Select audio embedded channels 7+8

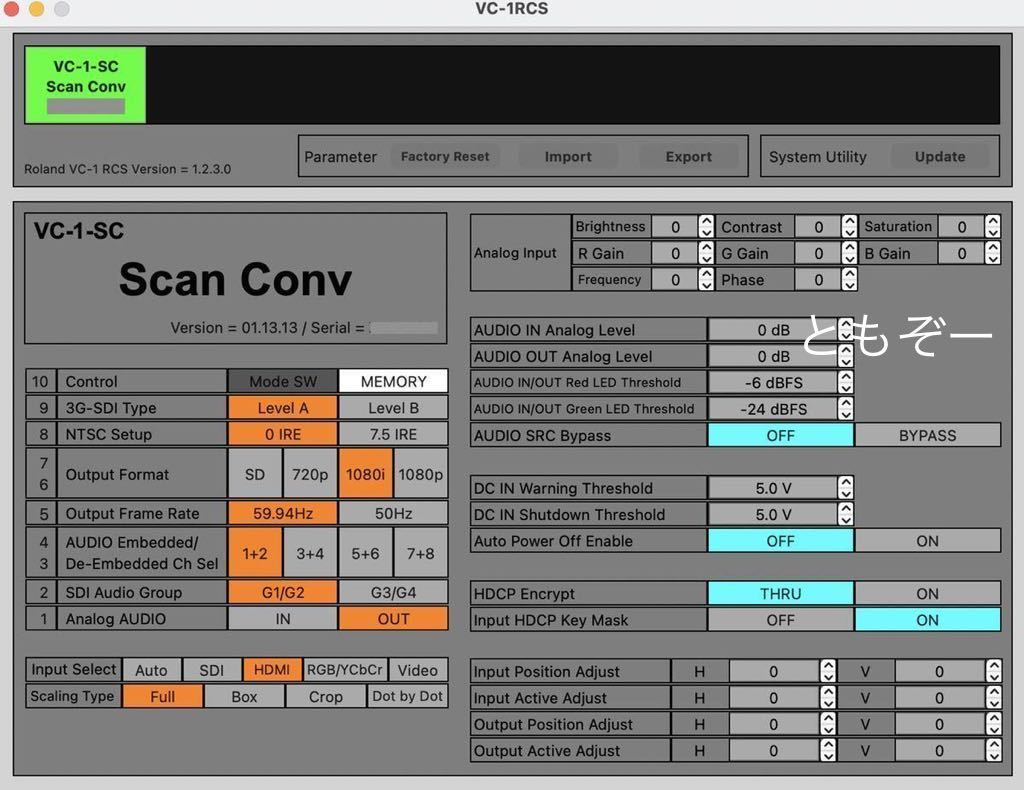click(x=421, y=553)
